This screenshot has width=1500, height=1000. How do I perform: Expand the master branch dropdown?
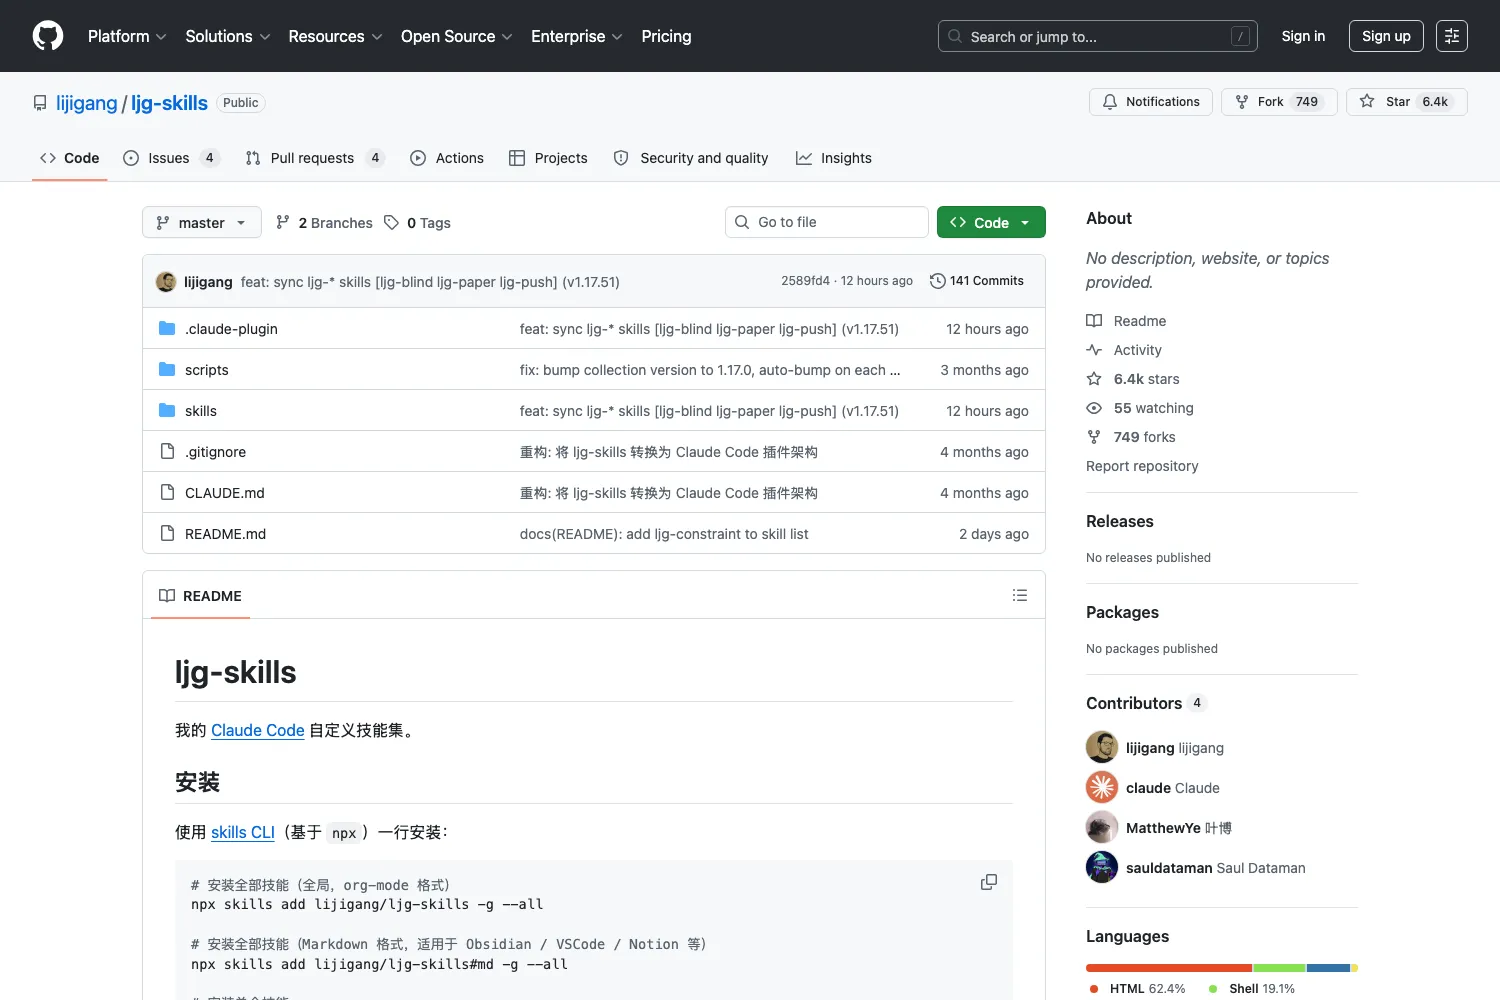(202, 222)
